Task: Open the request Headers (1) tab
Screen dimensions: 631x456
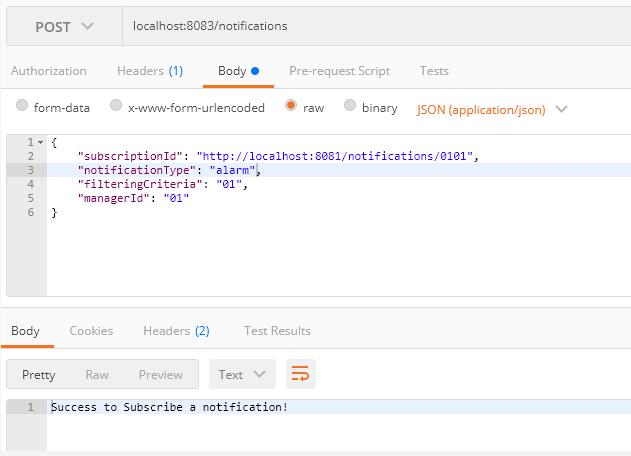Action: pos(150,71)
